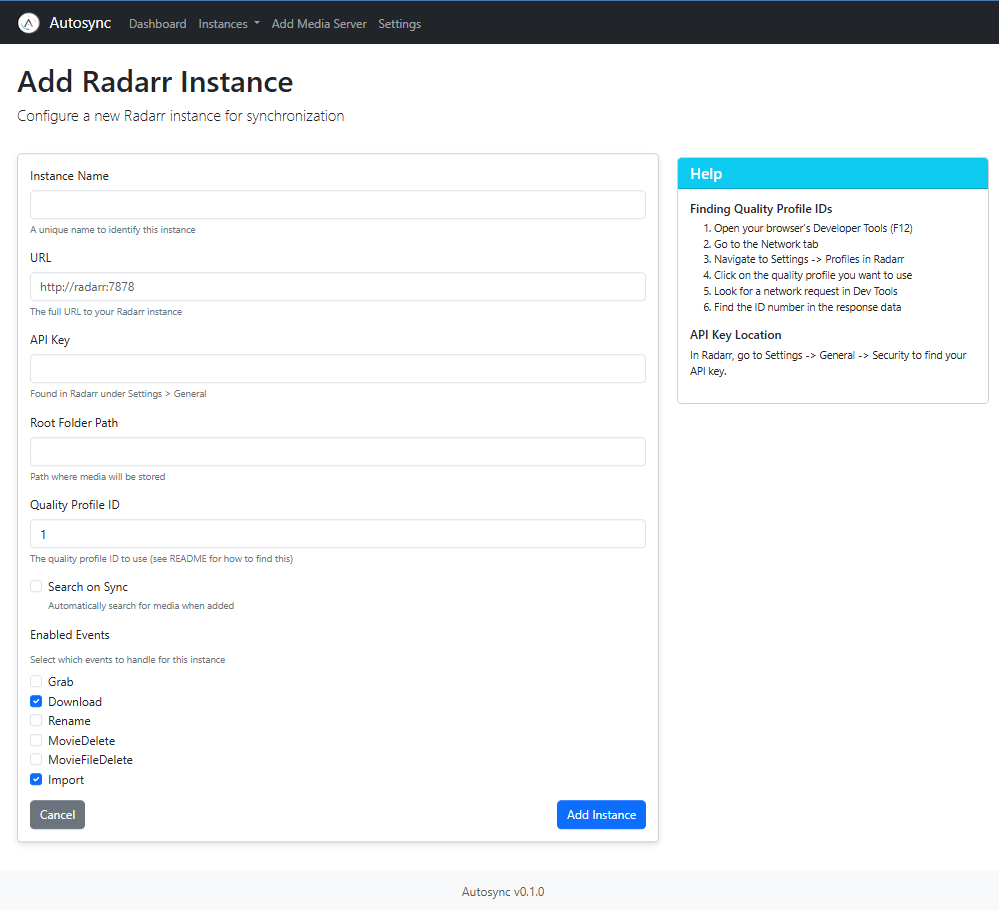Click into the API Key field
Image resolution: width=999 pixels, height=910 pixels.
(x=338, y=369)
